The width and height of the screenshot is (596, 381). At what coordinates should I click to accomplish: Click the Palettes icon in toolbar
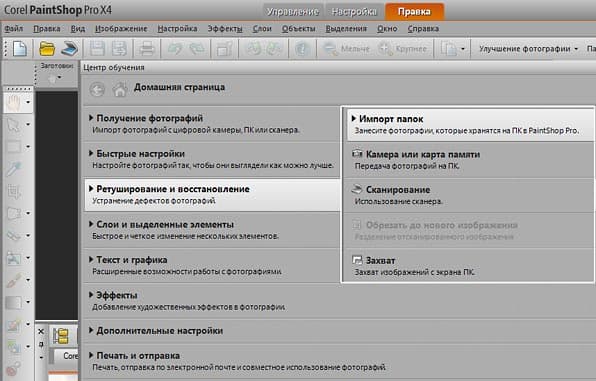point(449,49)
